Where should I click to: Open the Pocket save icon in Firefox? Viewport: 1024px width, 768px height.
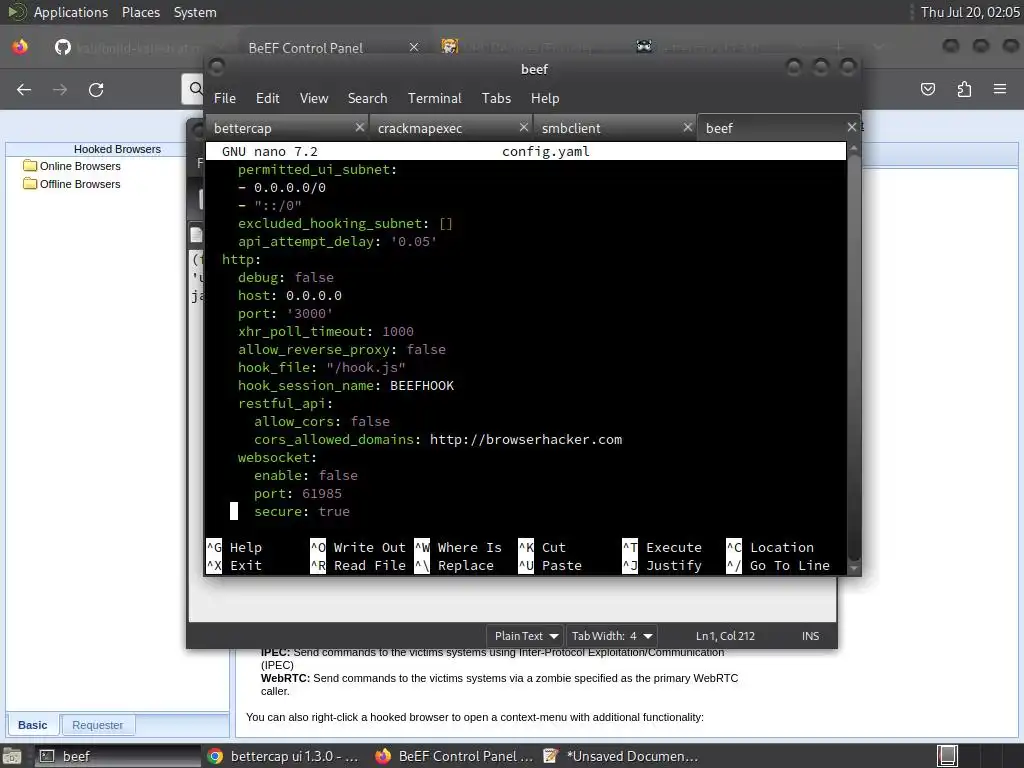pyautogui.click(x=927, y=89)
